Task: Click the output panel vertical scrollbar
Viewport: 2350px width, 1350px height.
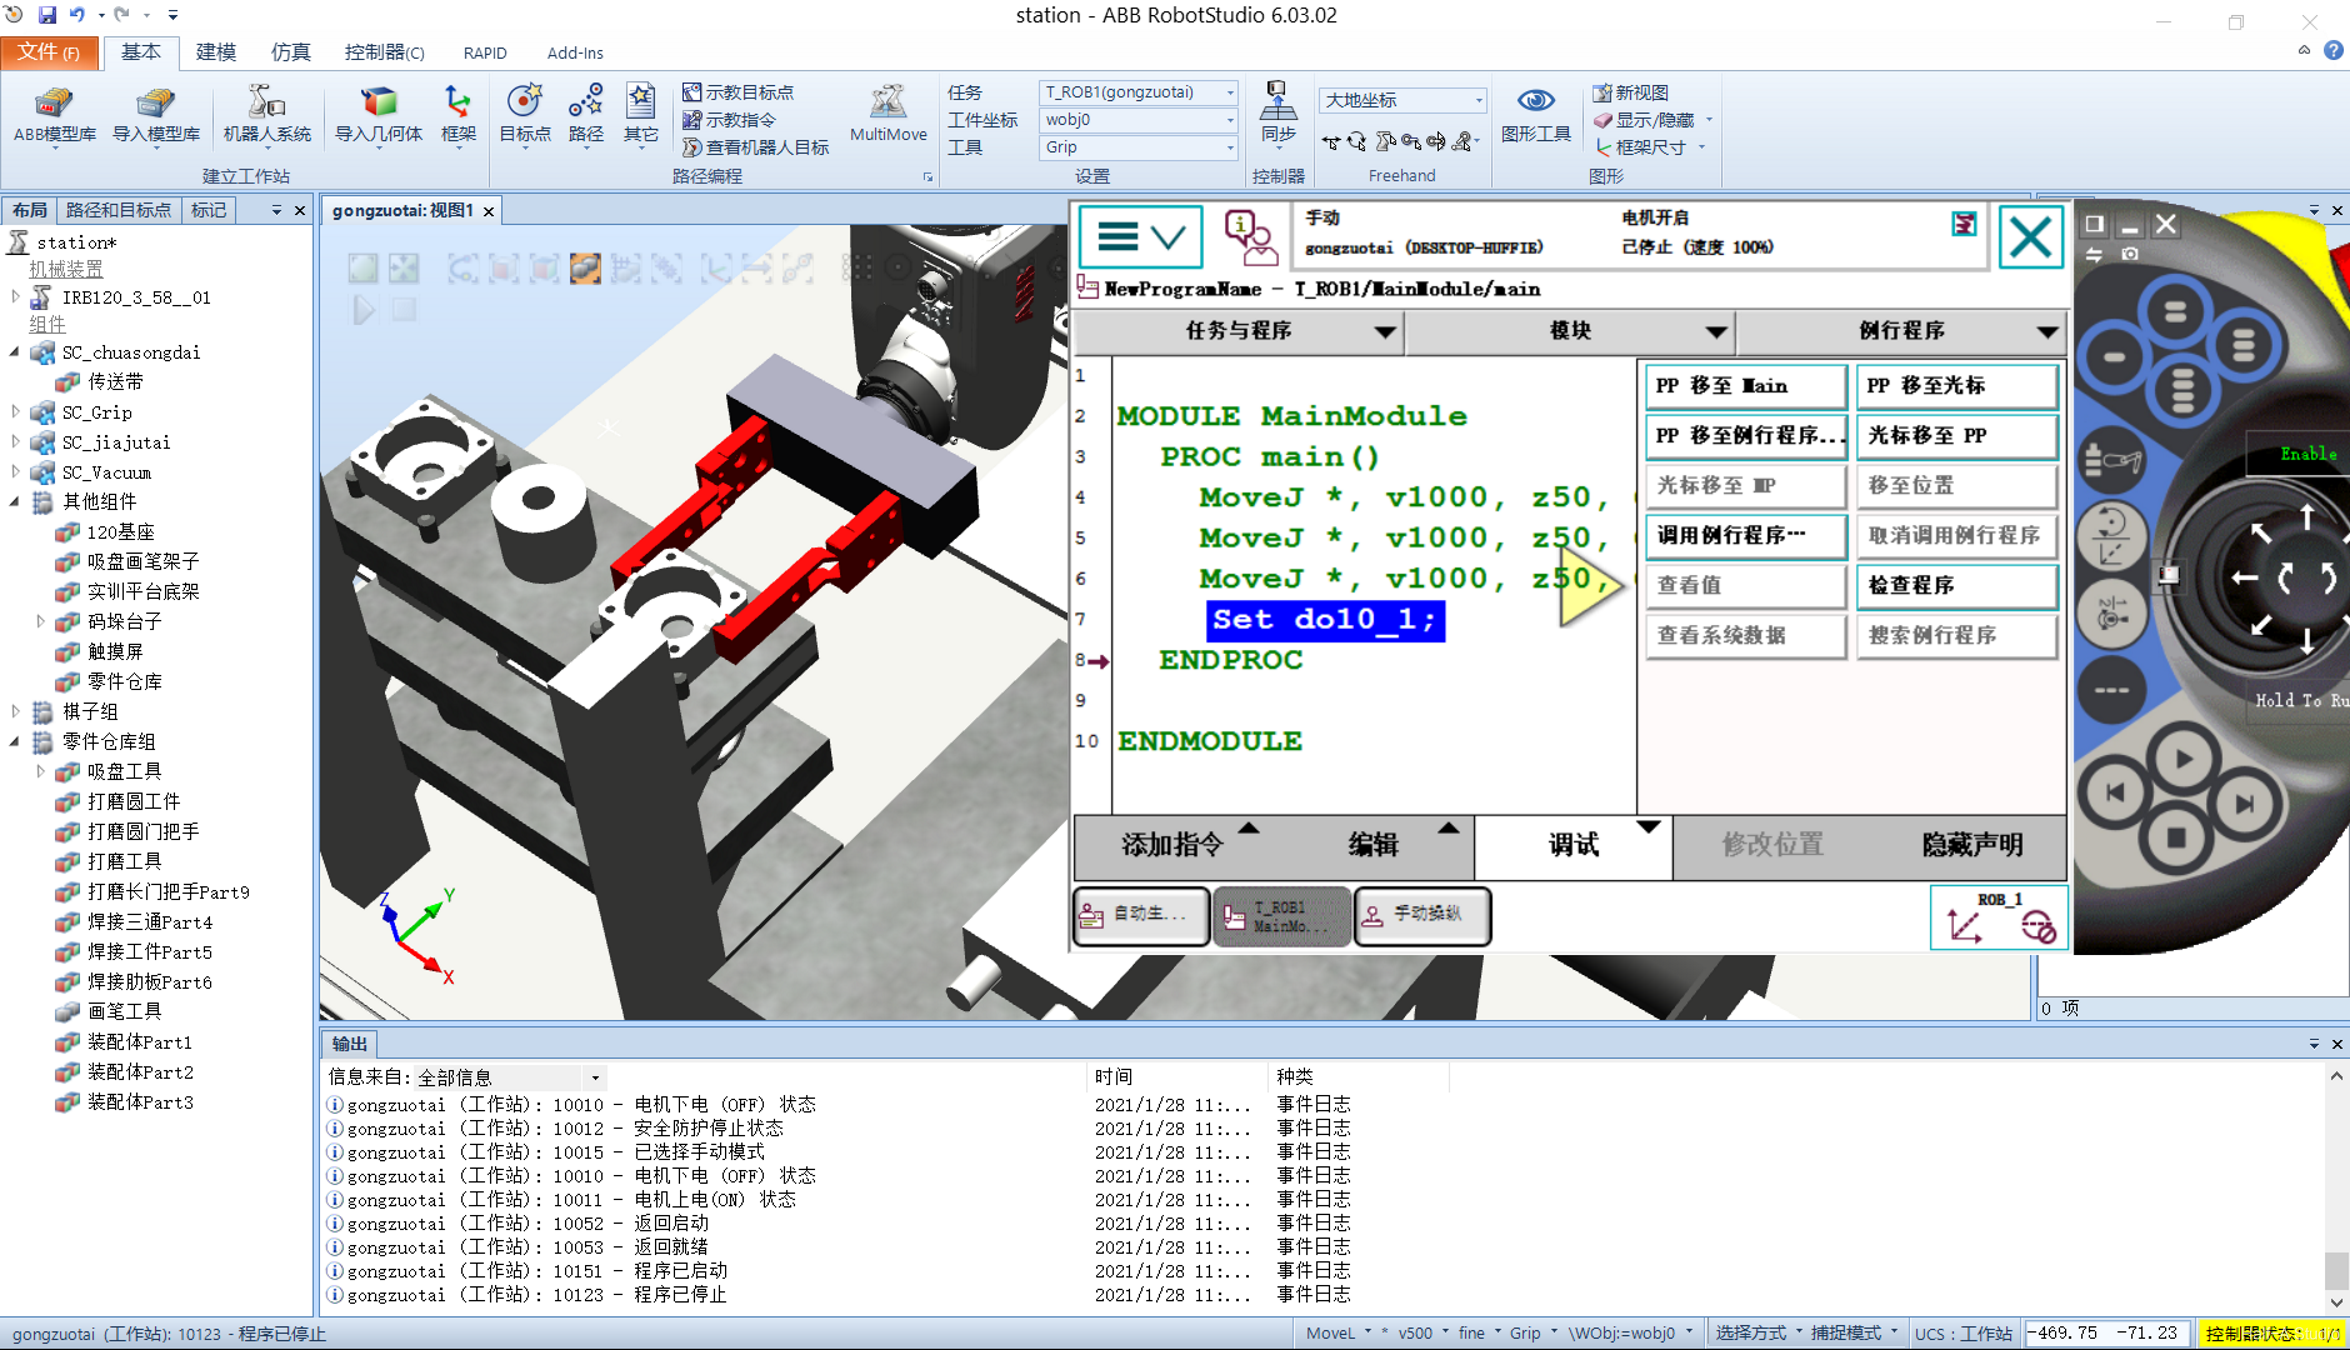Action: pos(2336,1190)
